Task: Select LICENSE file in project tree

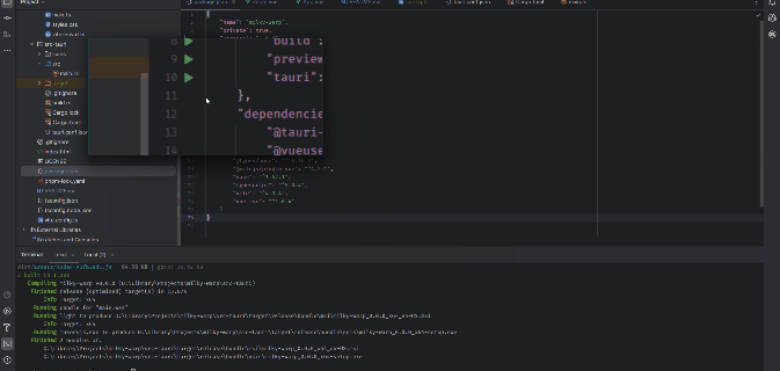Action: coord(52,162)
